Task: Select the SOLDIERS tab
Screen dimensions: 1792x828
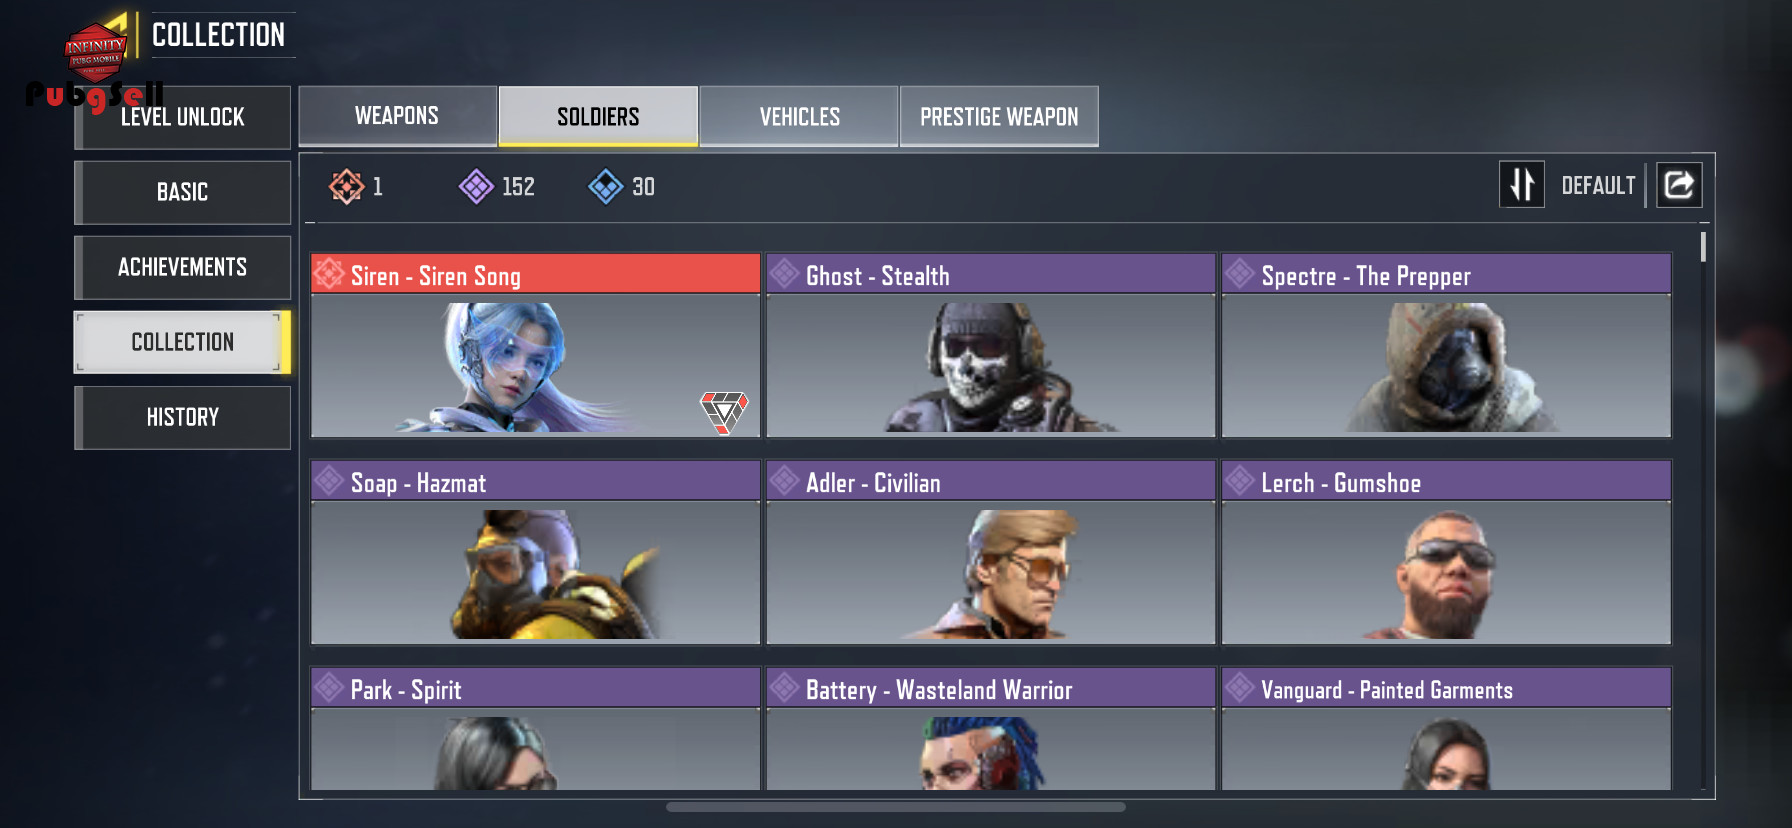Action: 598,116
